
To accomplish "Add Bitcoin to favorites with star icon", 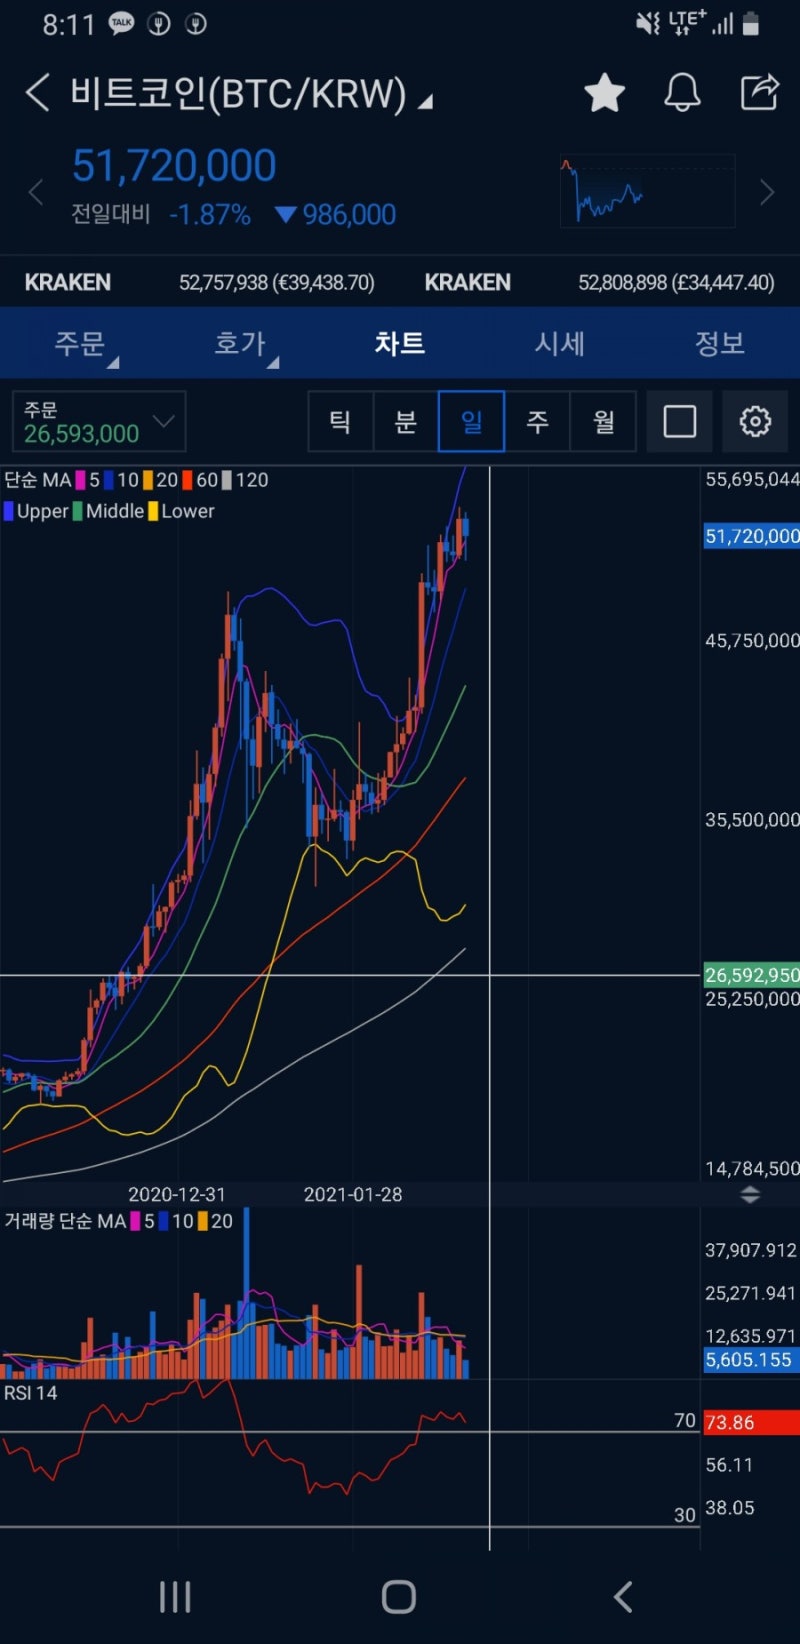I will pos(604,92).
